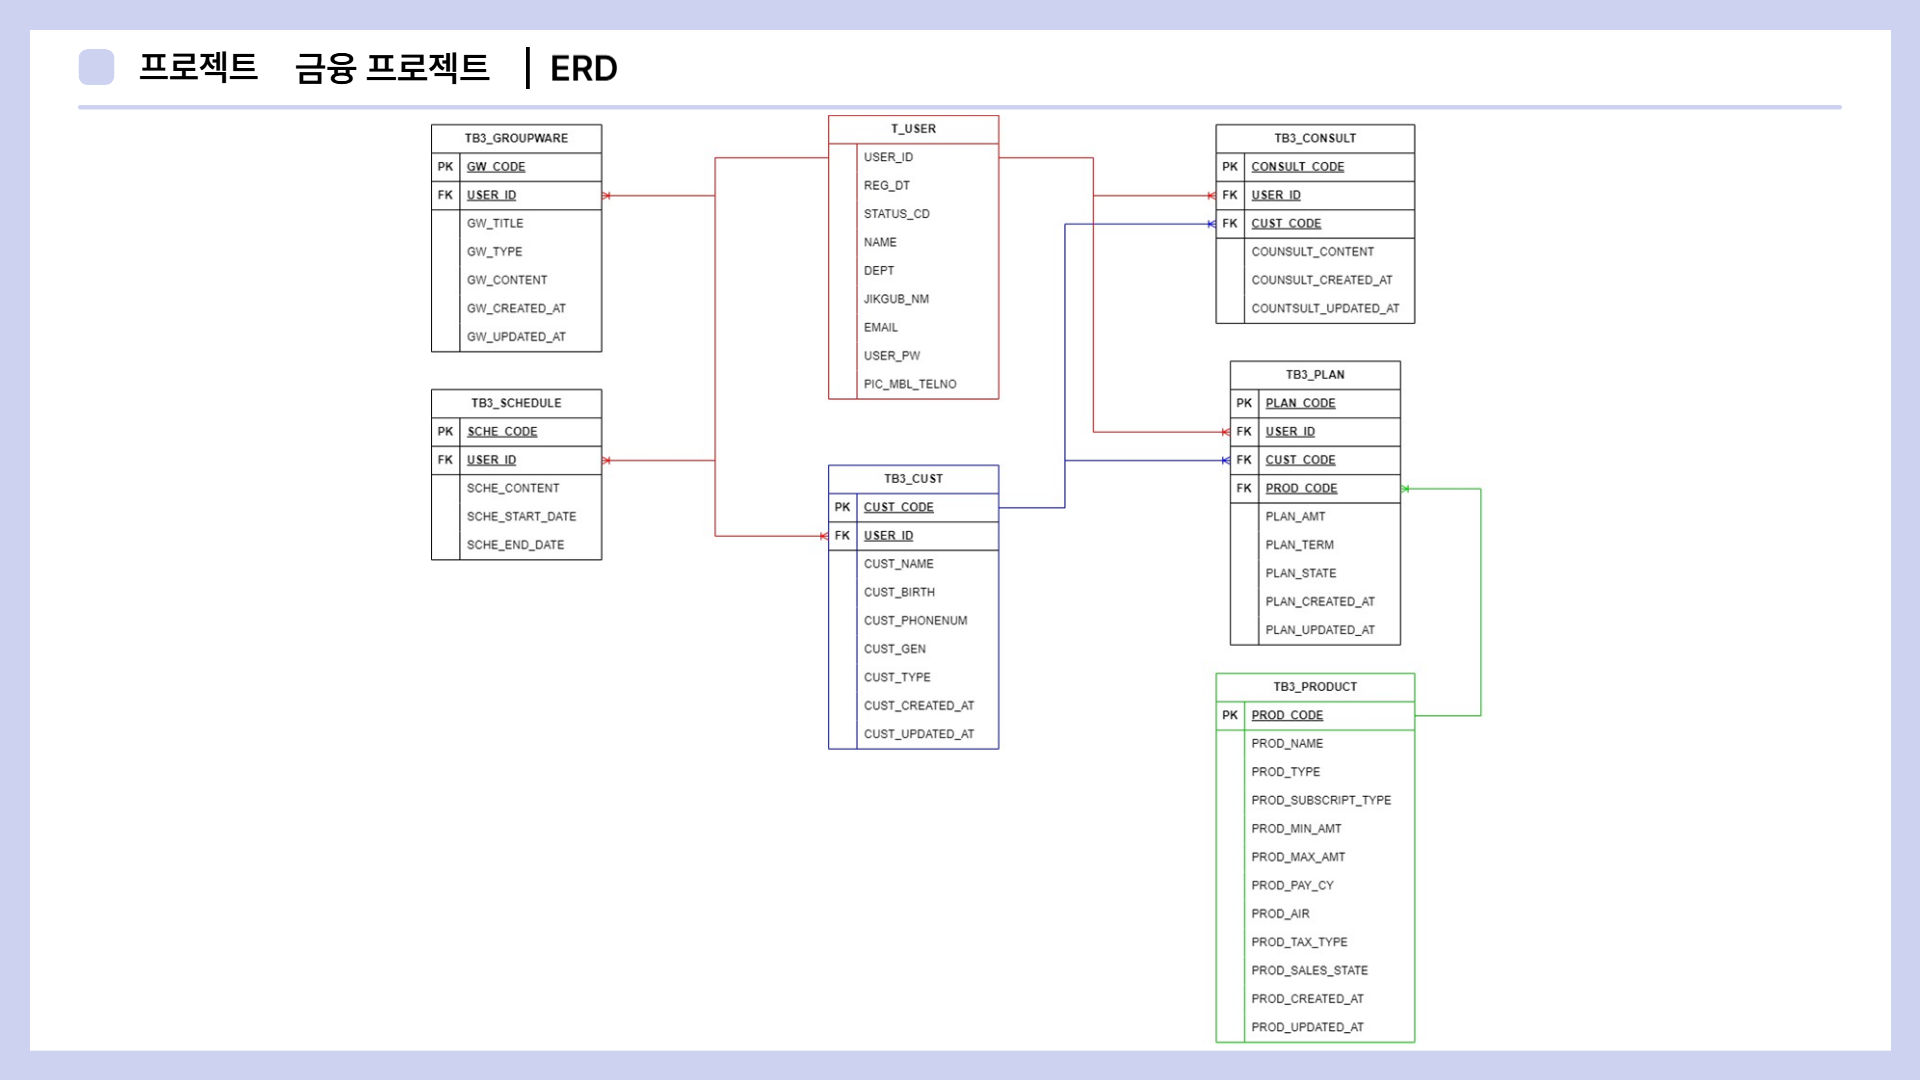
Task: Click the TB3_PLAN table title
Action: 1314,375
